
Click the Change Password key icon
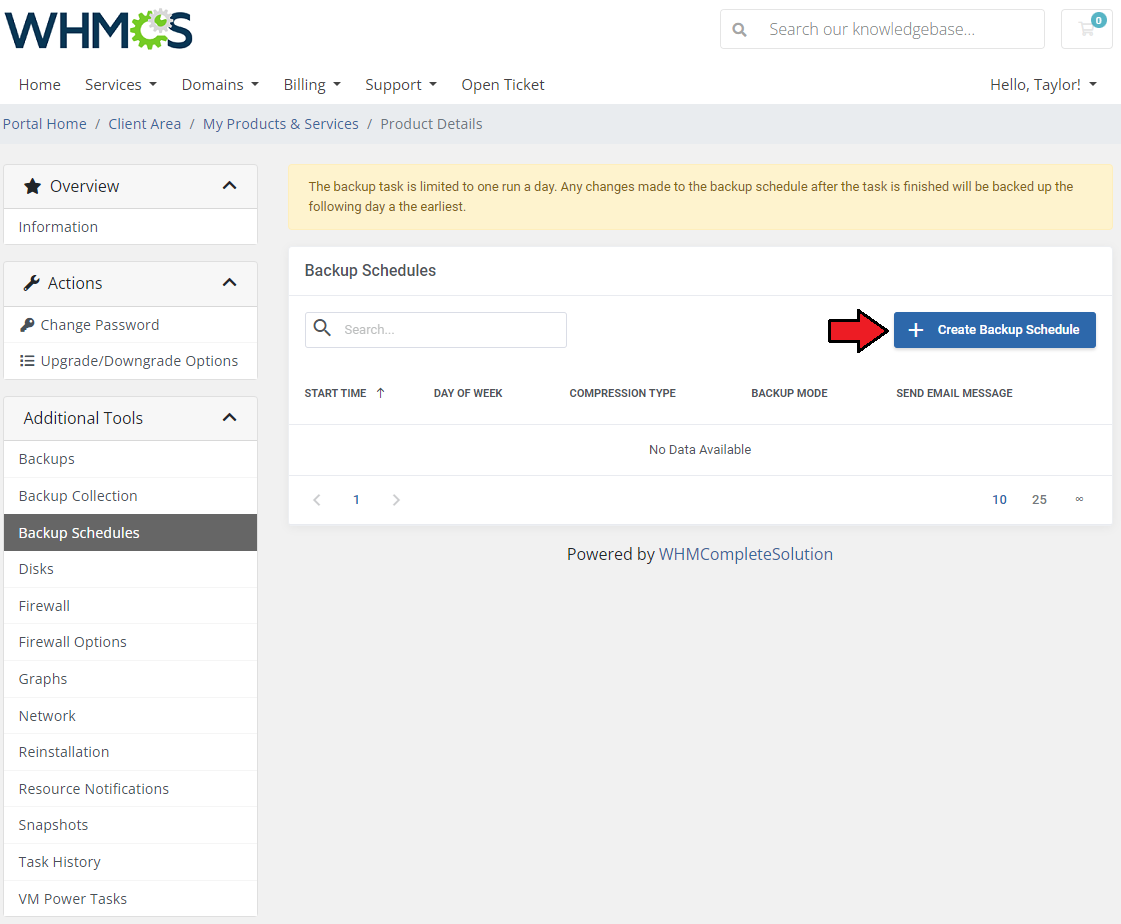click(28, 325)
